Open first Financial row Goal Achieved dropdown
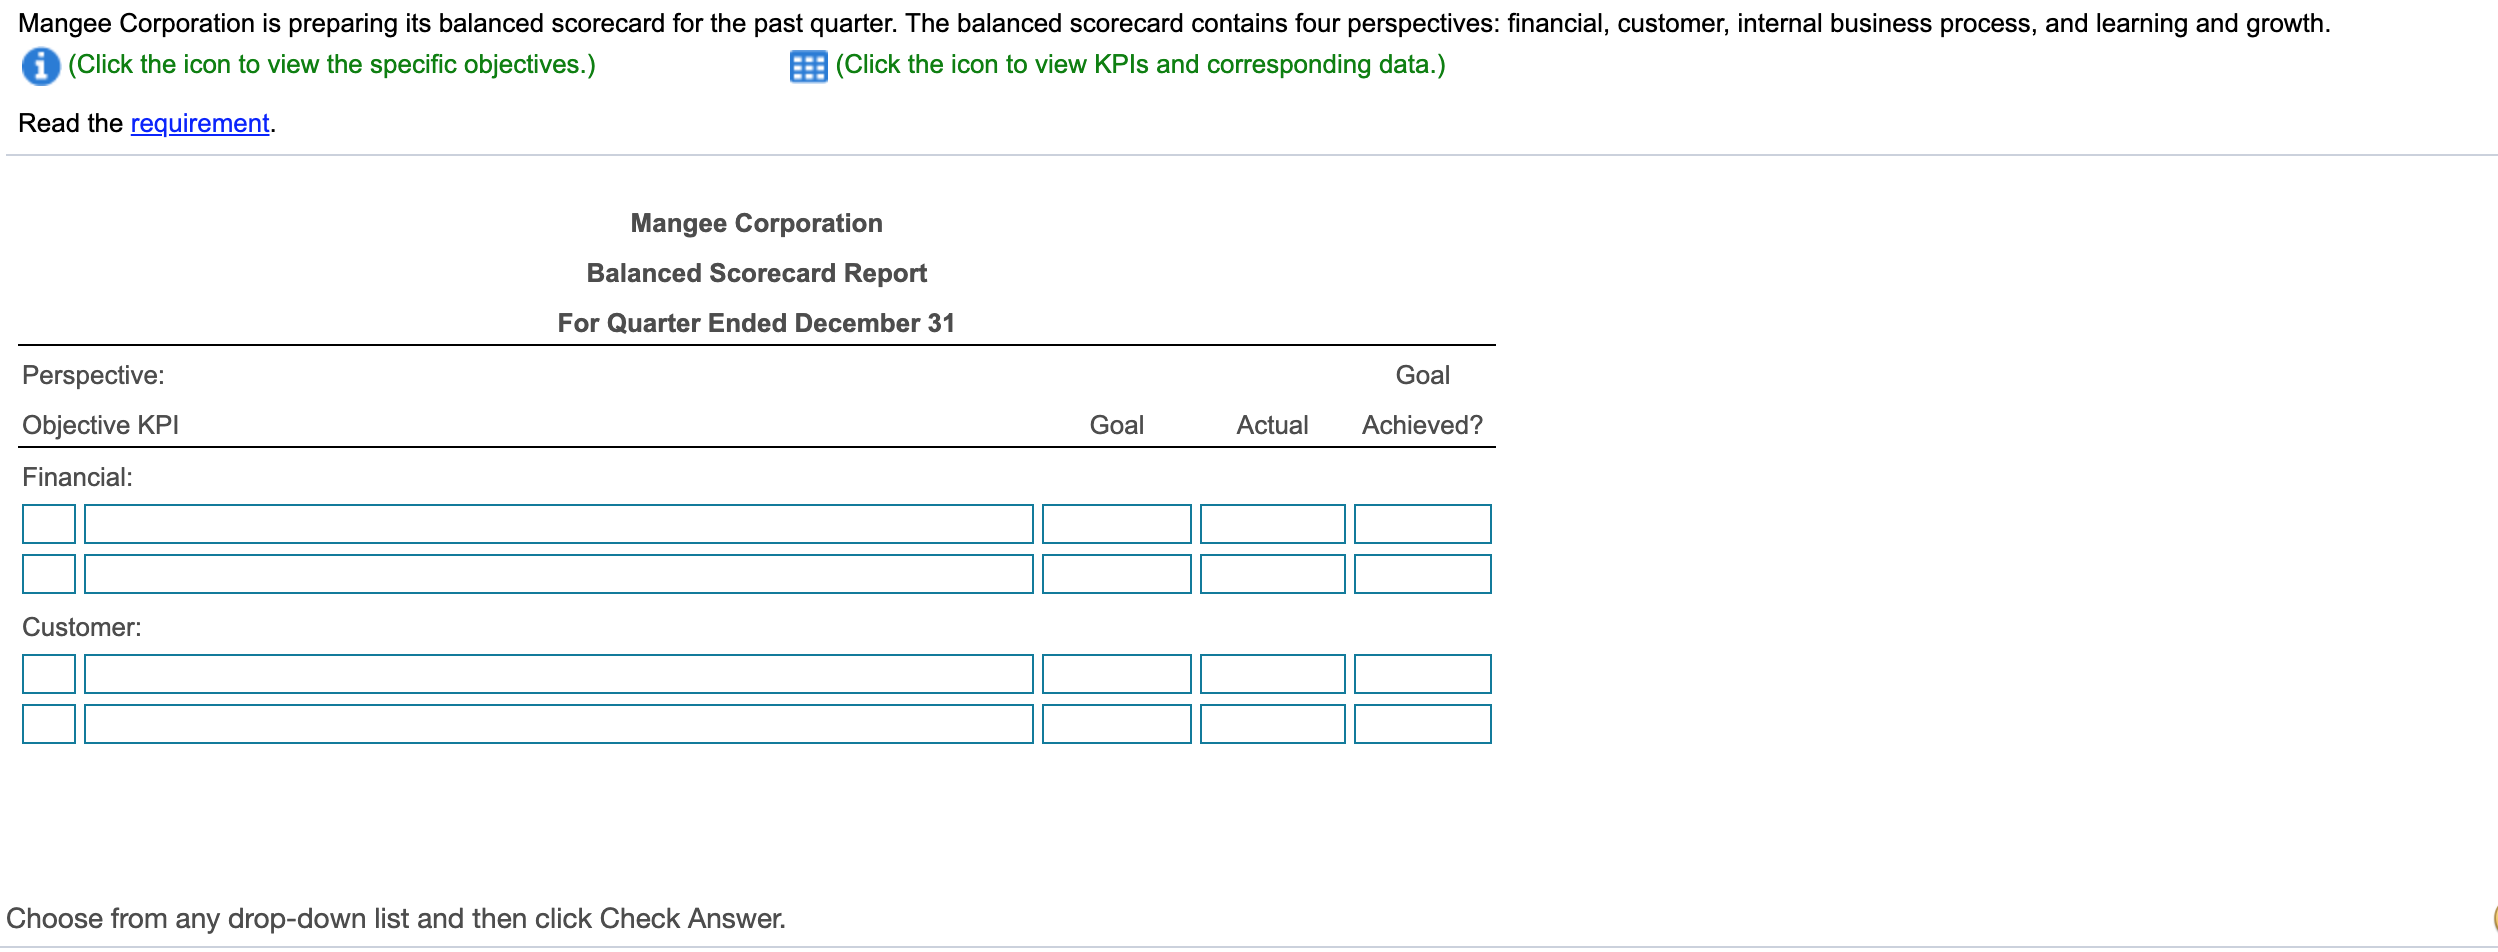2498x952 pixels. coord(1422,524)
